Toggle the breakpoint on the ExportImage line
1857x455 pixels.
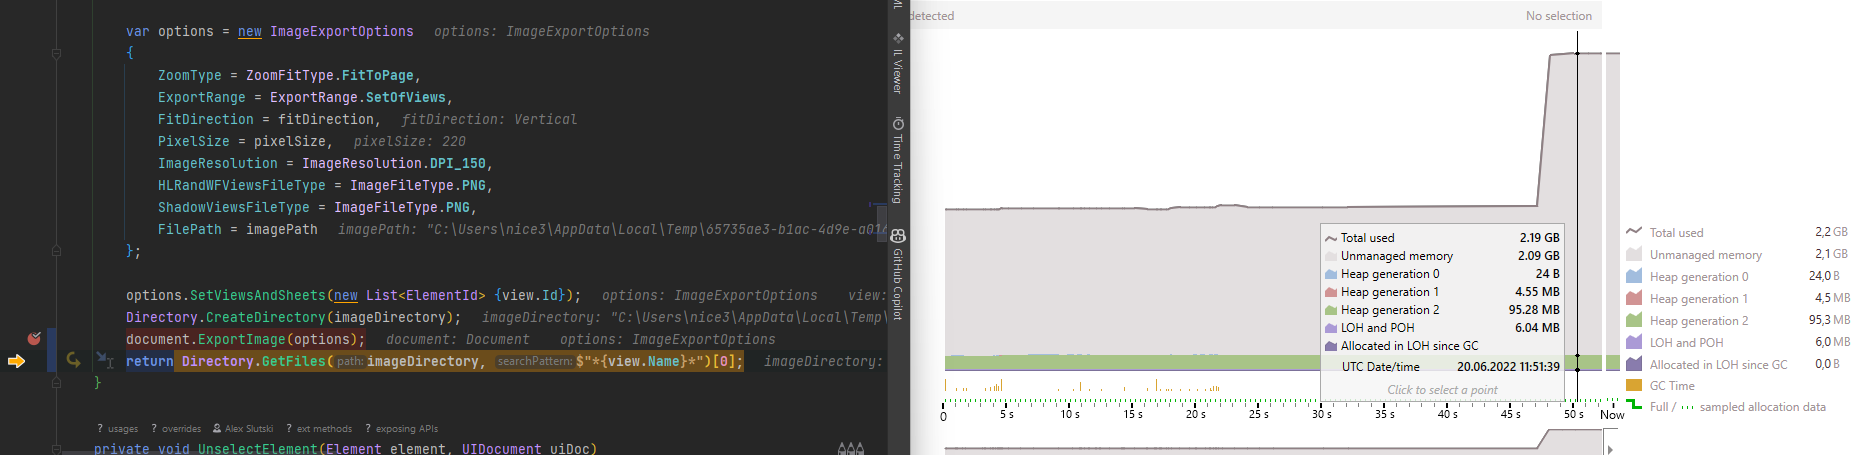[x=34, y=339]
